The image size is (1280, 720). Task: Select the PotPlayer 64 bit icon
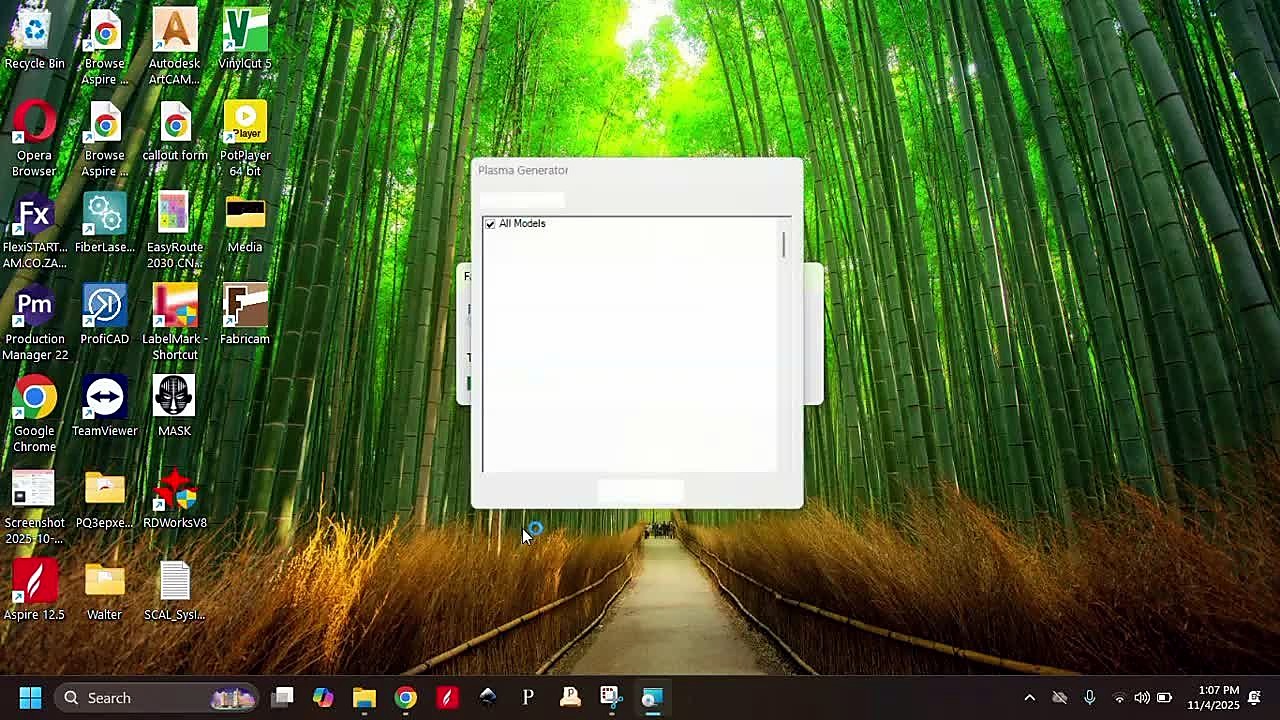click(245, 139)
